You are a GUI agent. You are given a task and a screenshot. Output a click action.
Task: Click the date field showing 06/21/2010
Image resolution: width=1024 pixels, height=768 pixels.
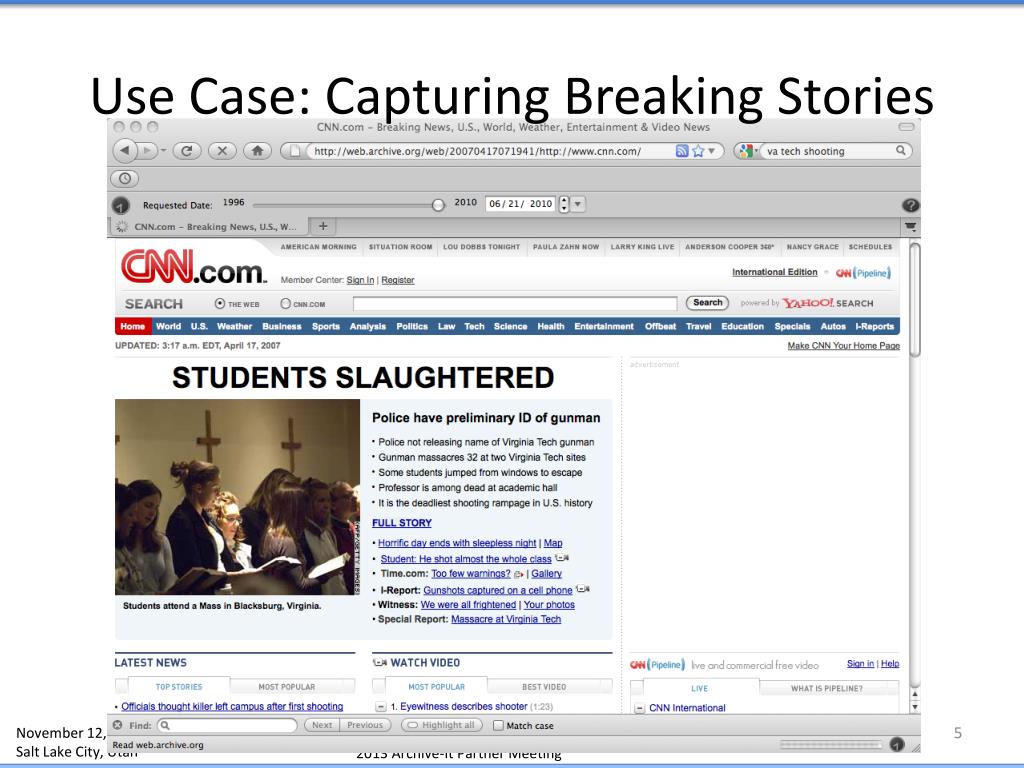[x=520, y=204]
